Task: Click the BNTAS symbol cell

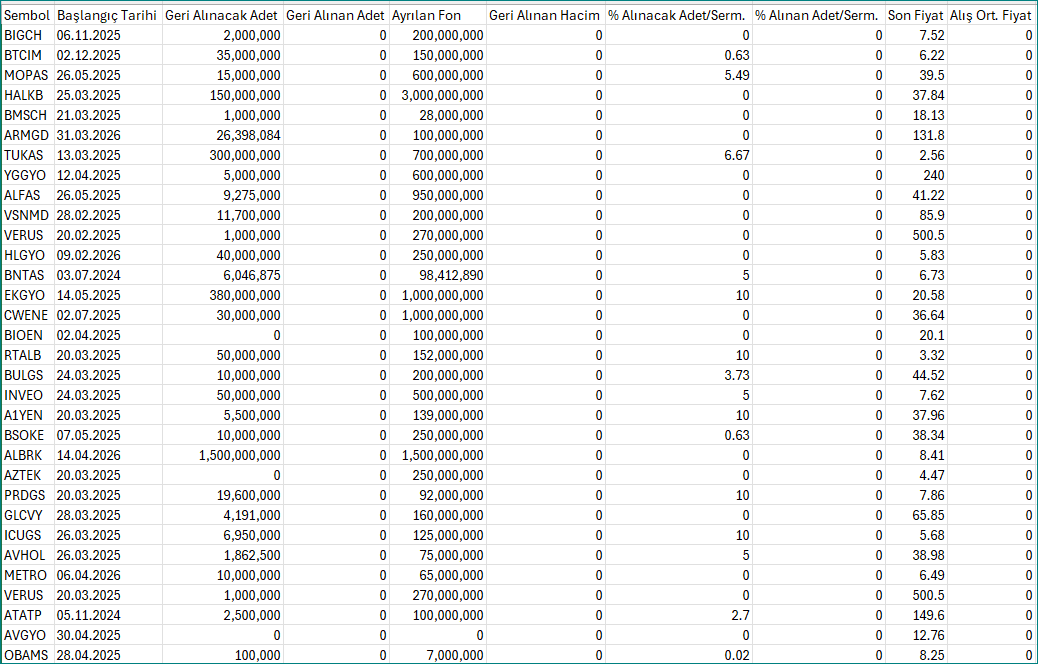Action: coord(27,275)
